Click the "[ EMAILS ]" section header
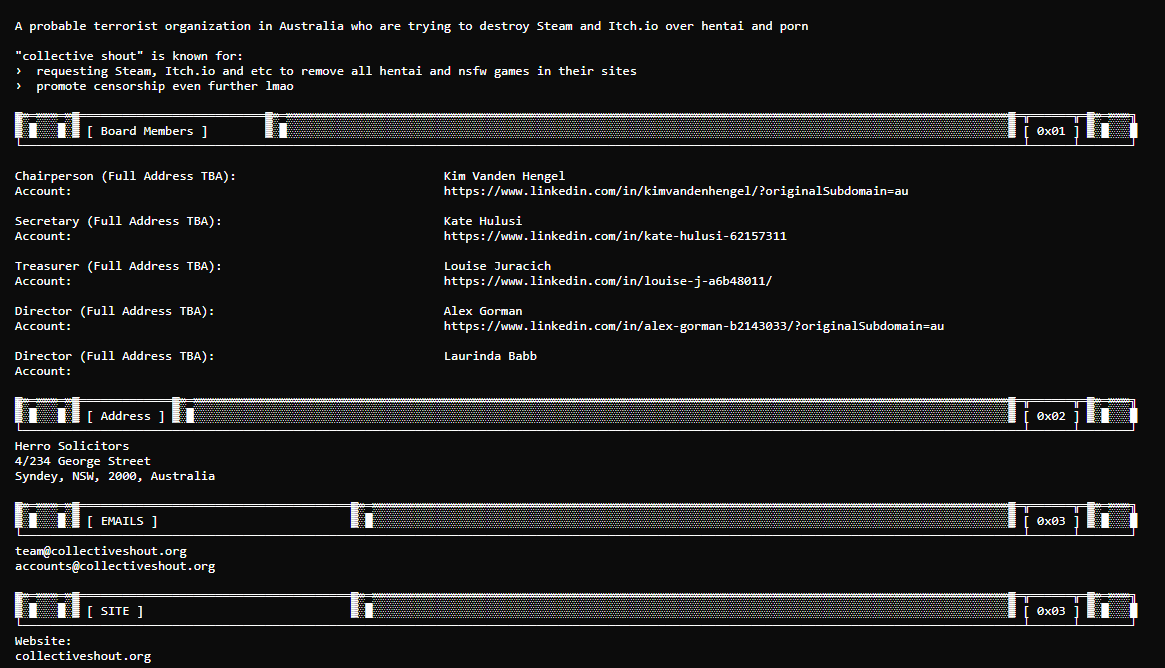 122,521
